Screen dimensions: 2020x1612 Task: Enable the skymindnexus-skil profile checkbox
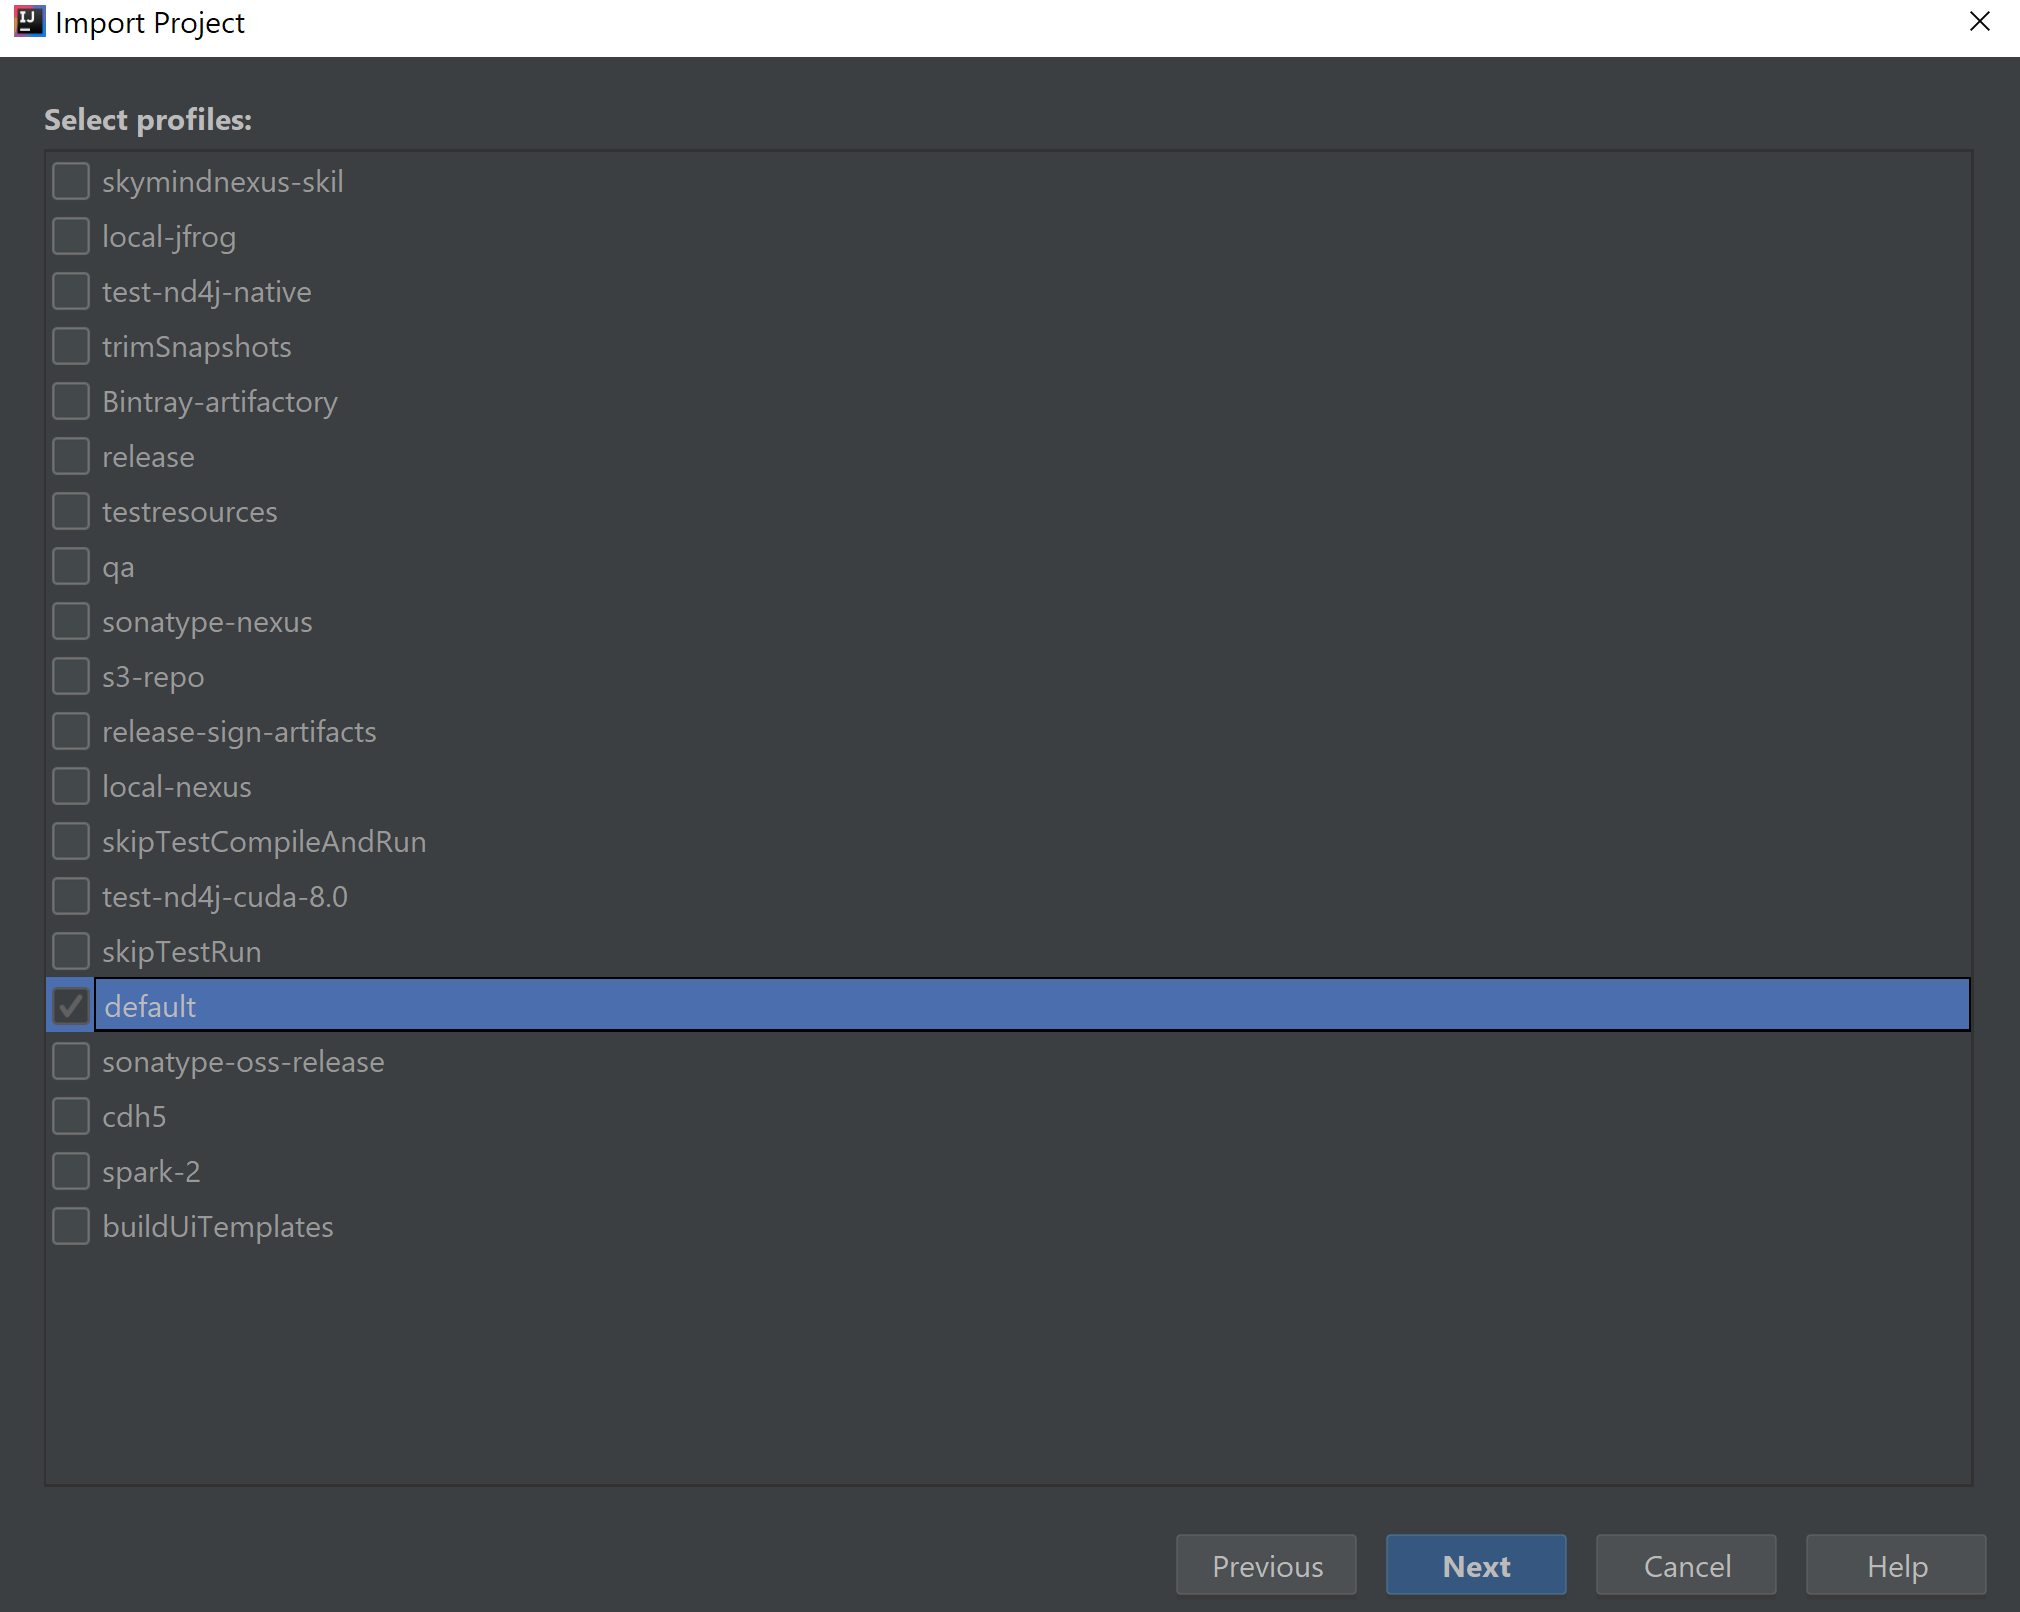(x=71, y=182)
